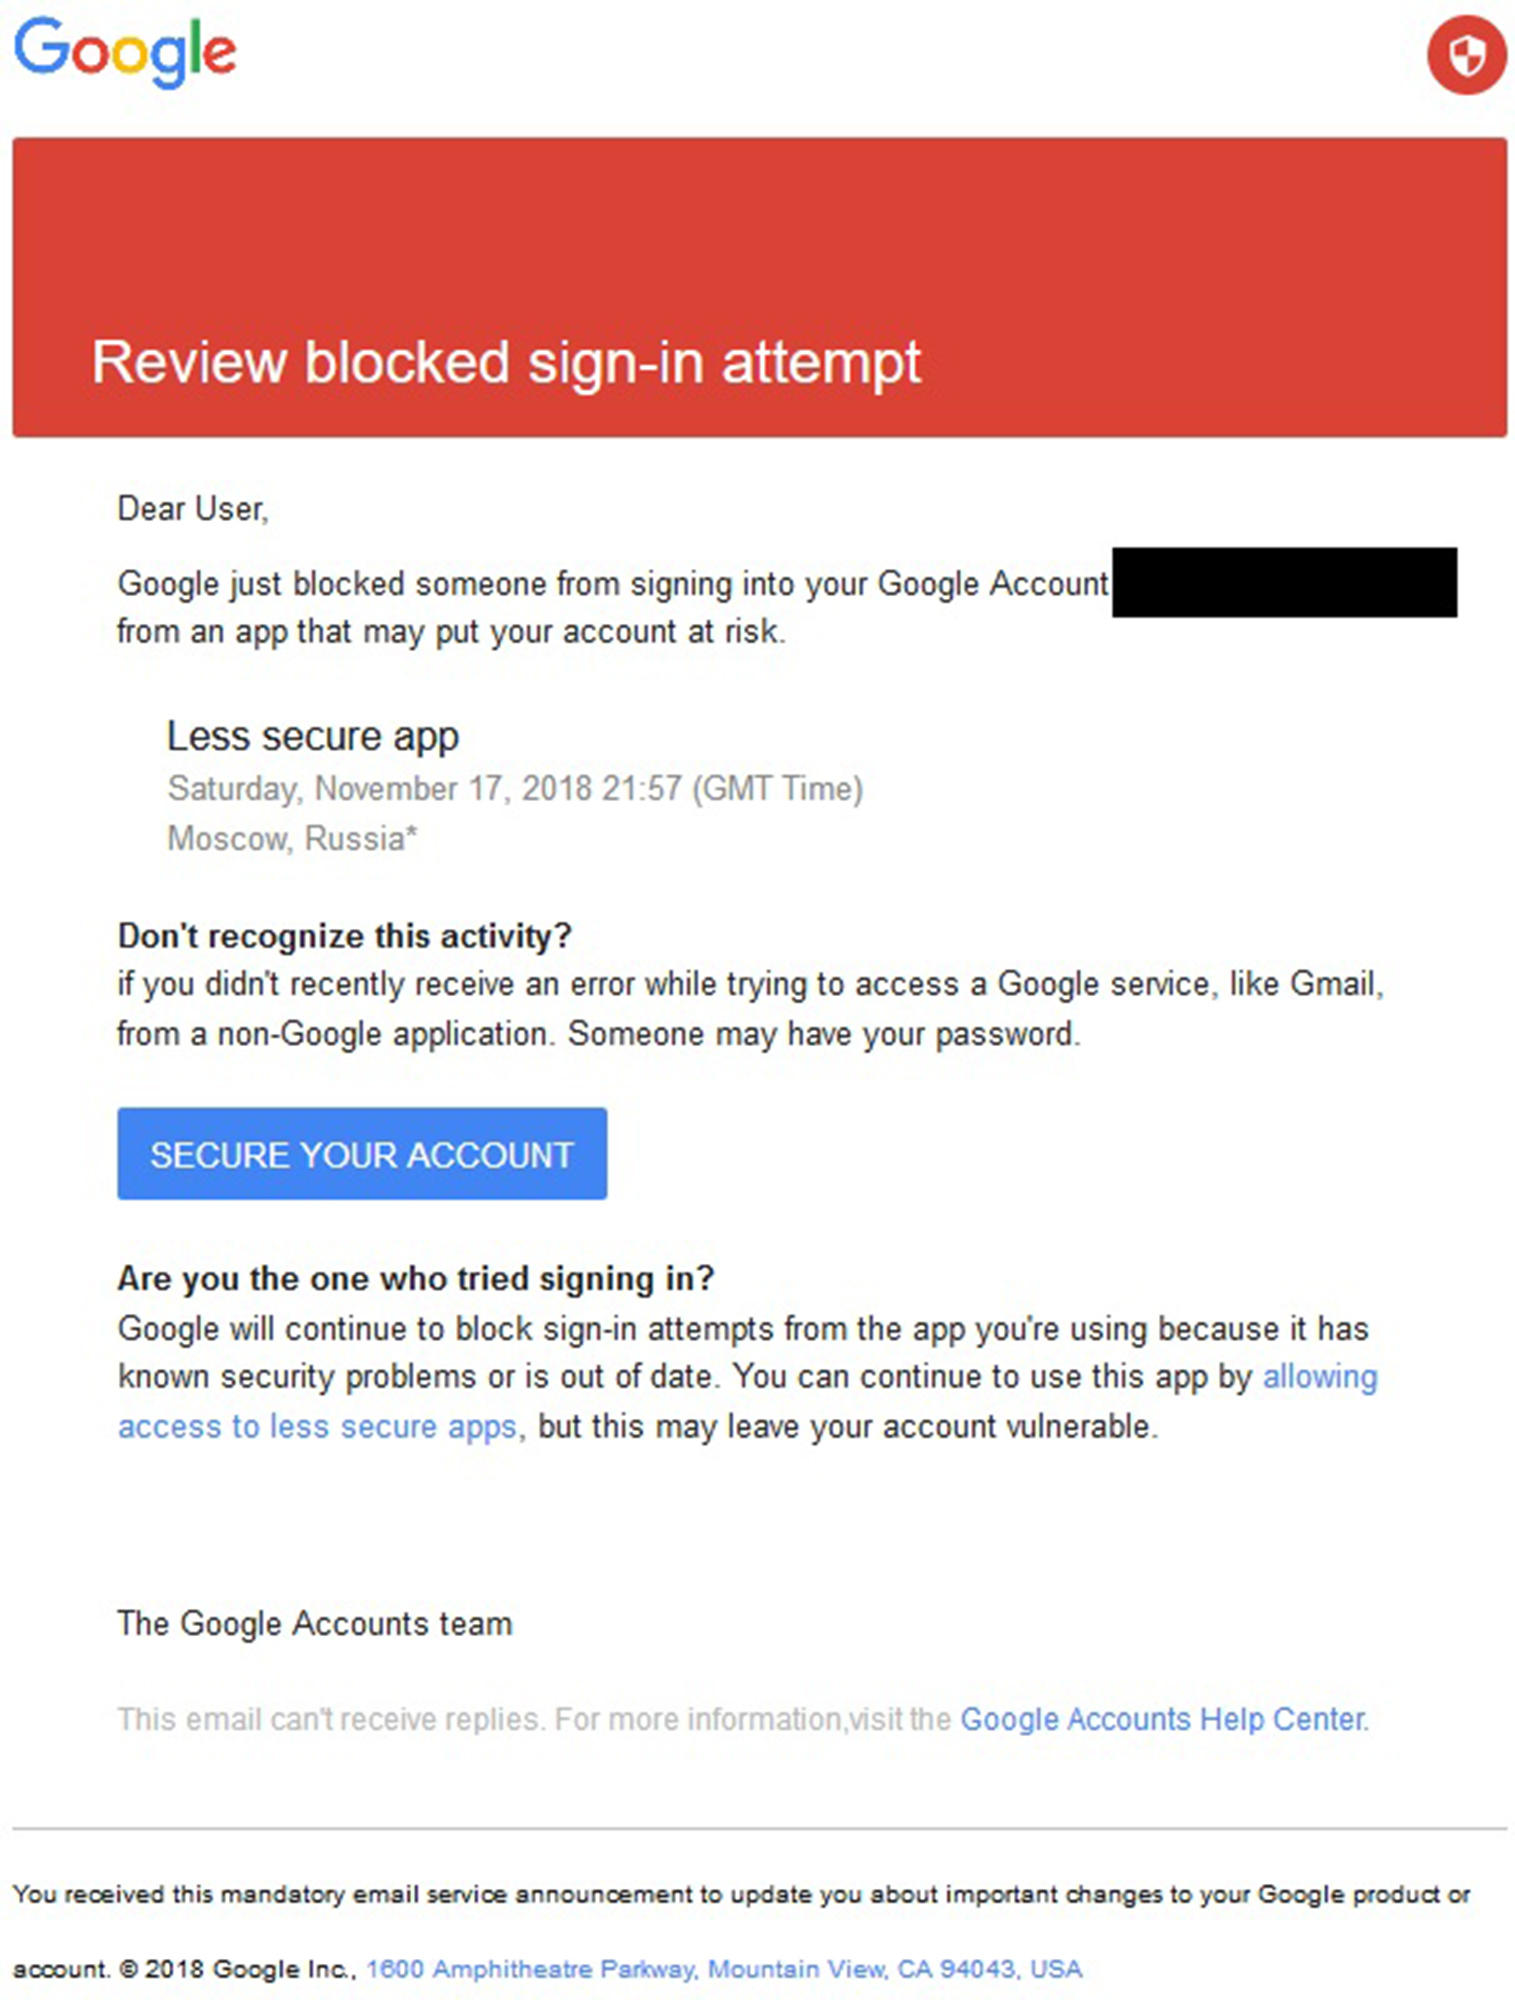1515x2000 pixels.
Task: Click the blacked-out account email box
Action: click(x=1283, y=582)
